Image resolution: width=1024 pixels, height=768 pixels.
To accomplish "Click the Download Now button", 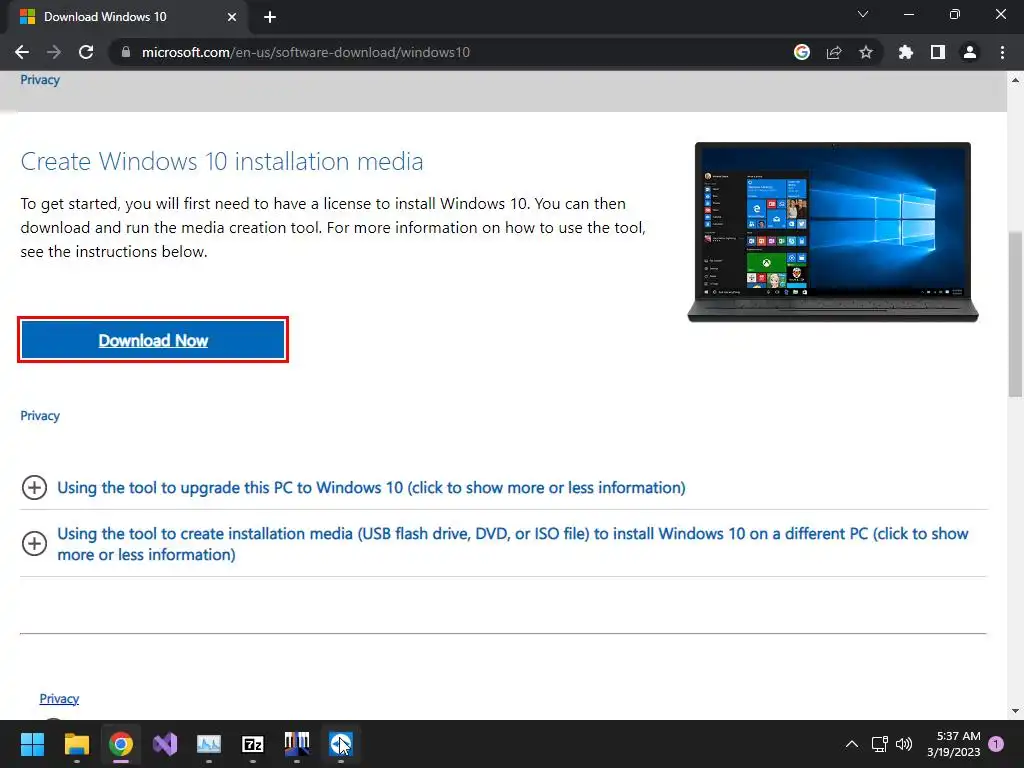I will pos(153,340).
